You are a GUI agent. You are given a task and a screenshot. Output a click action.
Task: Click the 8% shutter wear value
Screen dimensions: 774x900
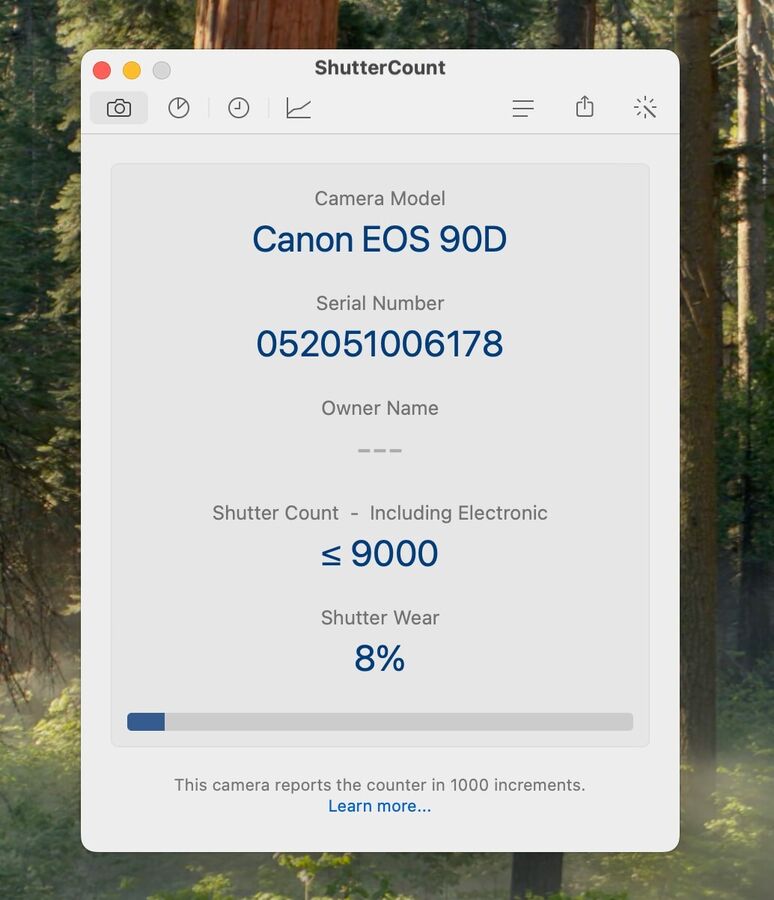[x=380, y=659]
